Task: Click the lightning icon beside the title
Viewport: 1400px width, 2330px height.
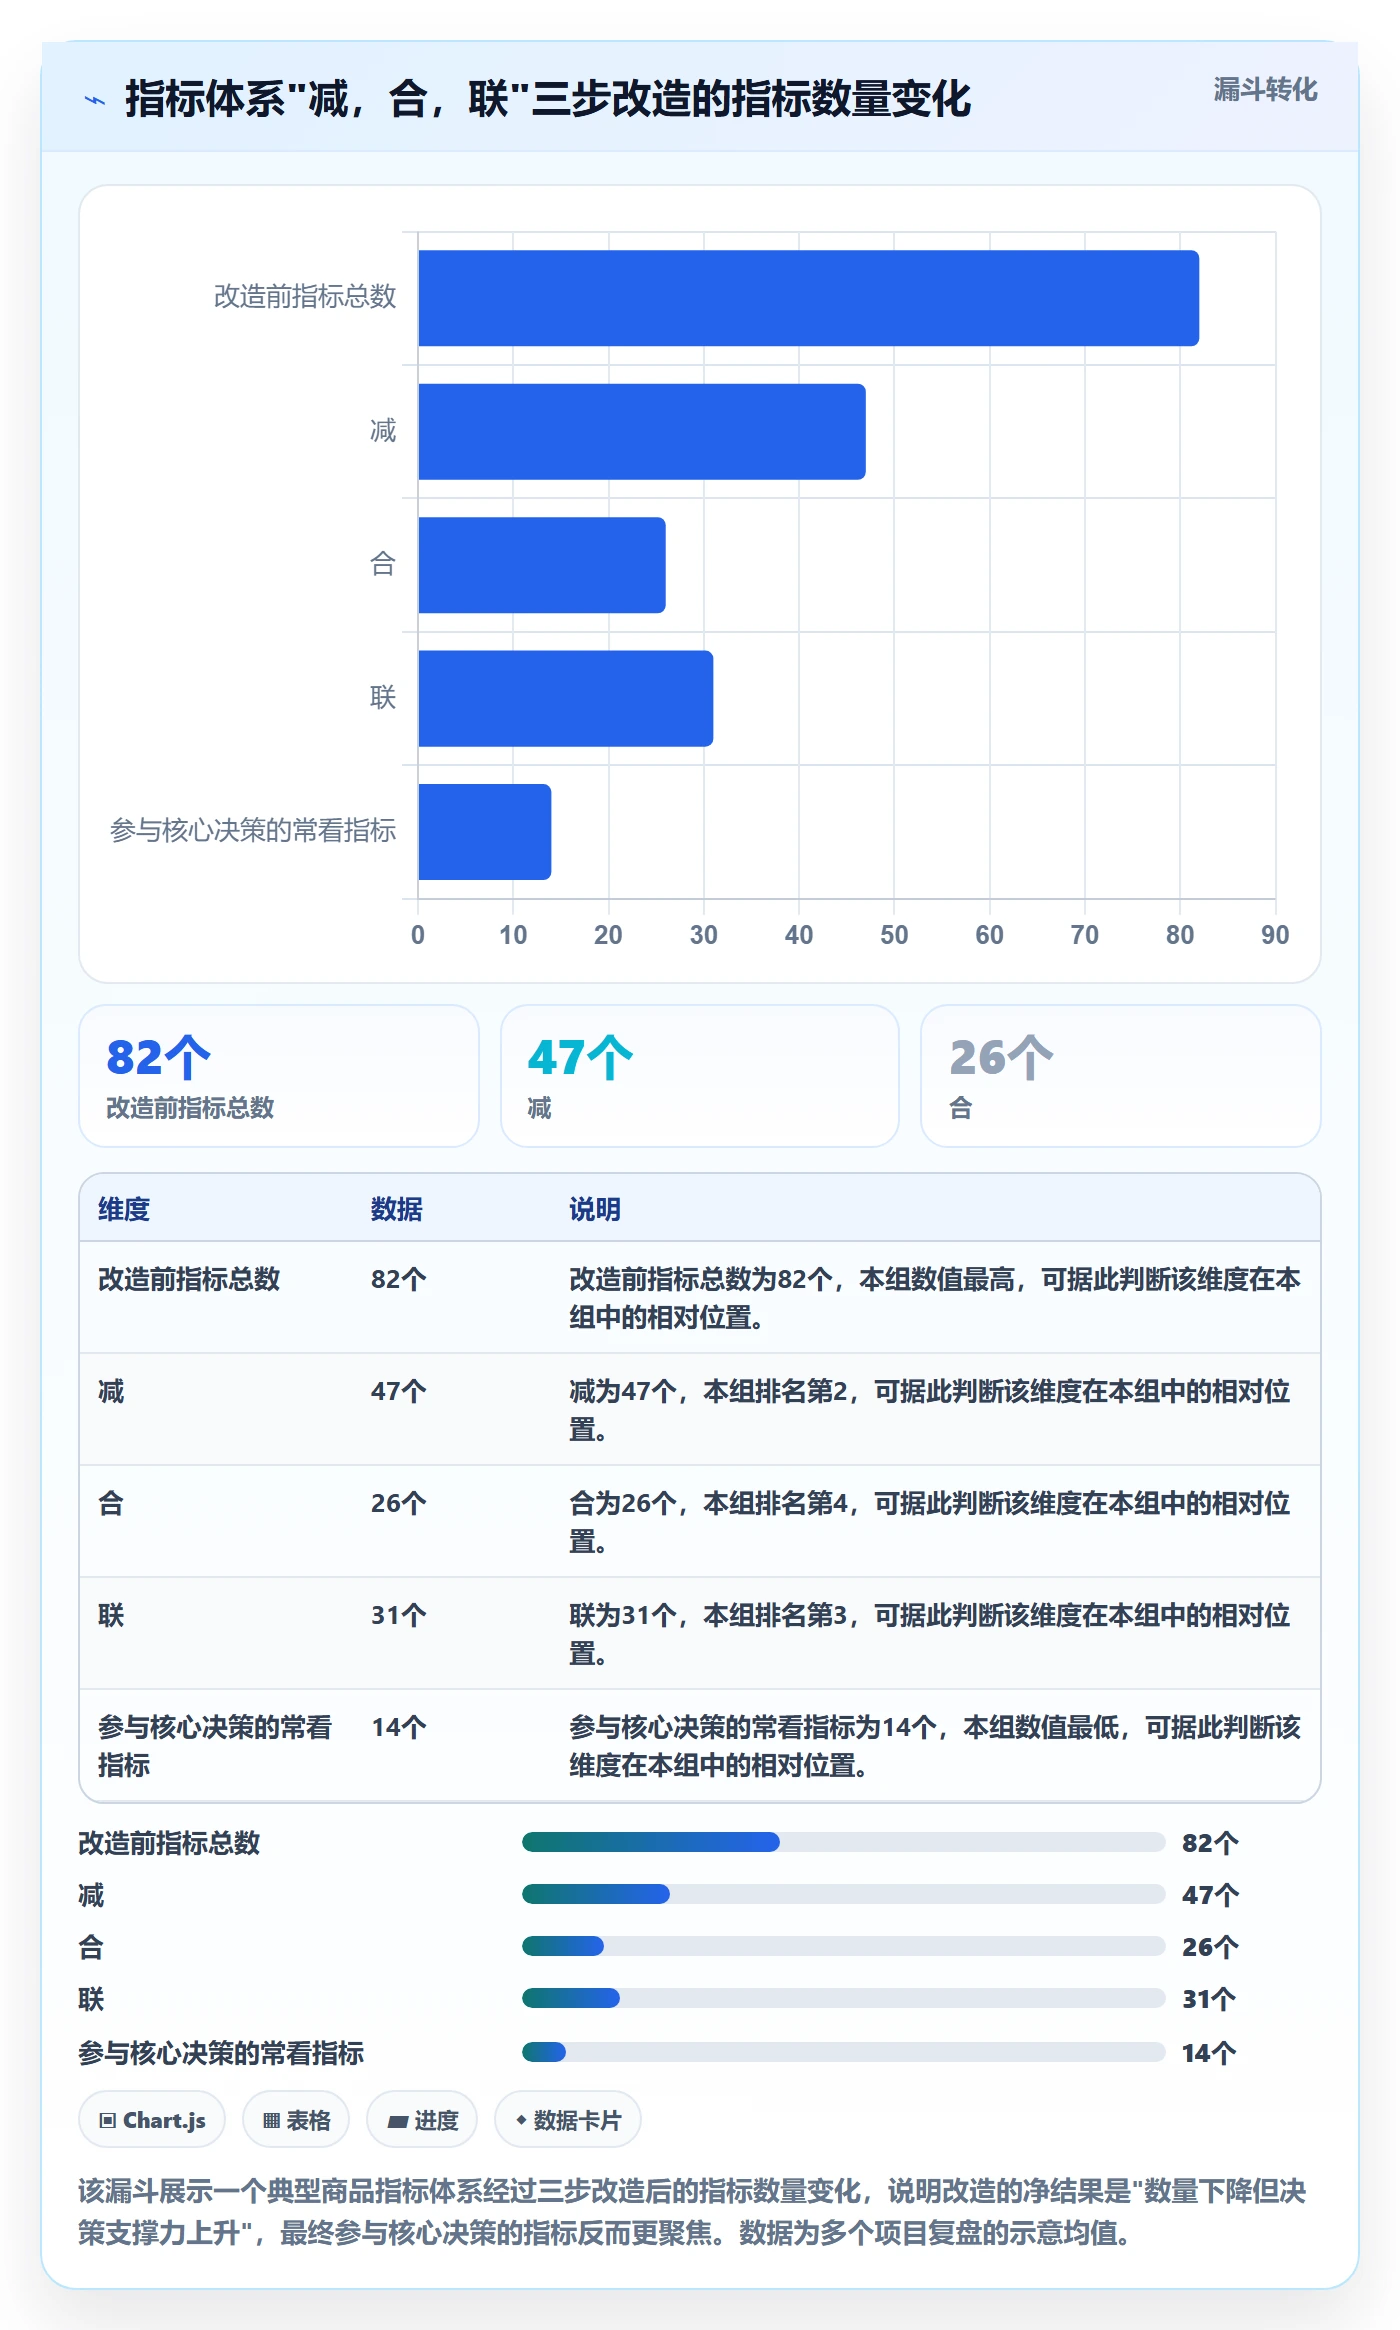Action: (x=95, y=100)
